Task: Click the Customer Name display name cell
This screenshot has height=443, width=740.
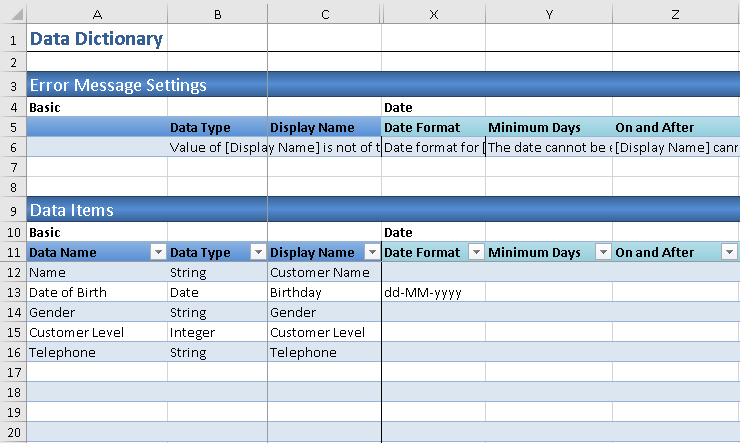Action: 324,273
